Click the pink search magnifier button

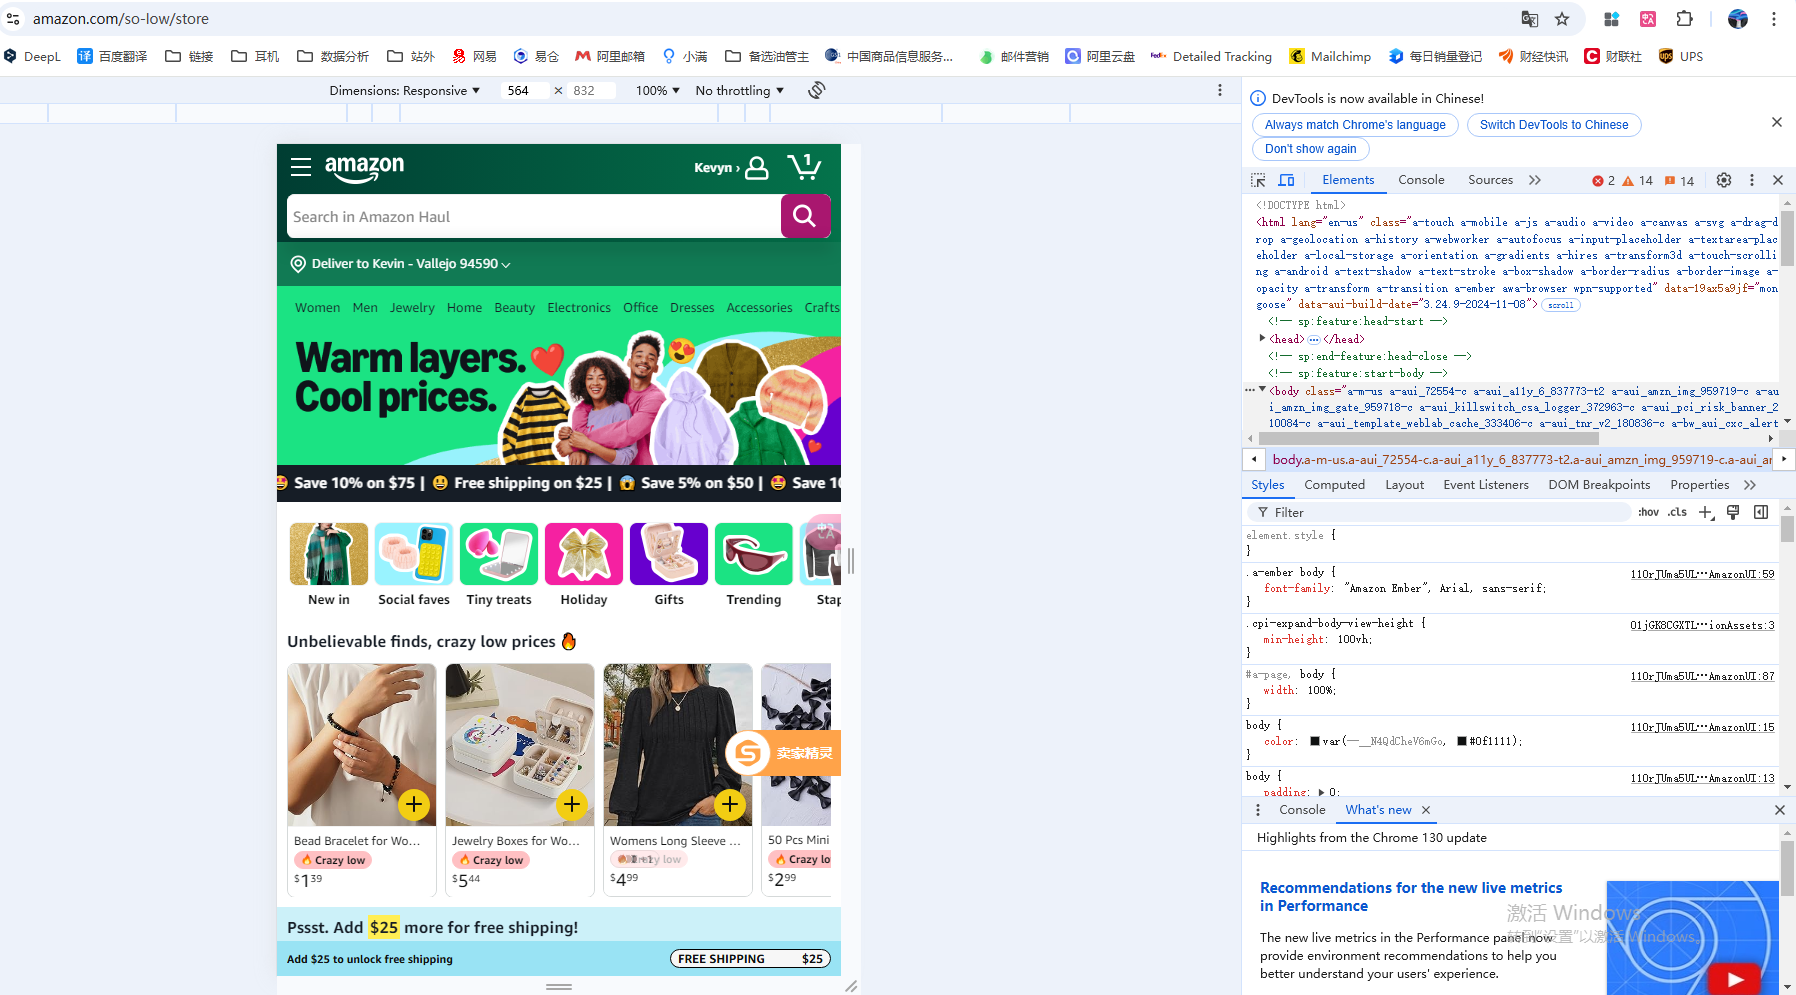pos(805,216)
